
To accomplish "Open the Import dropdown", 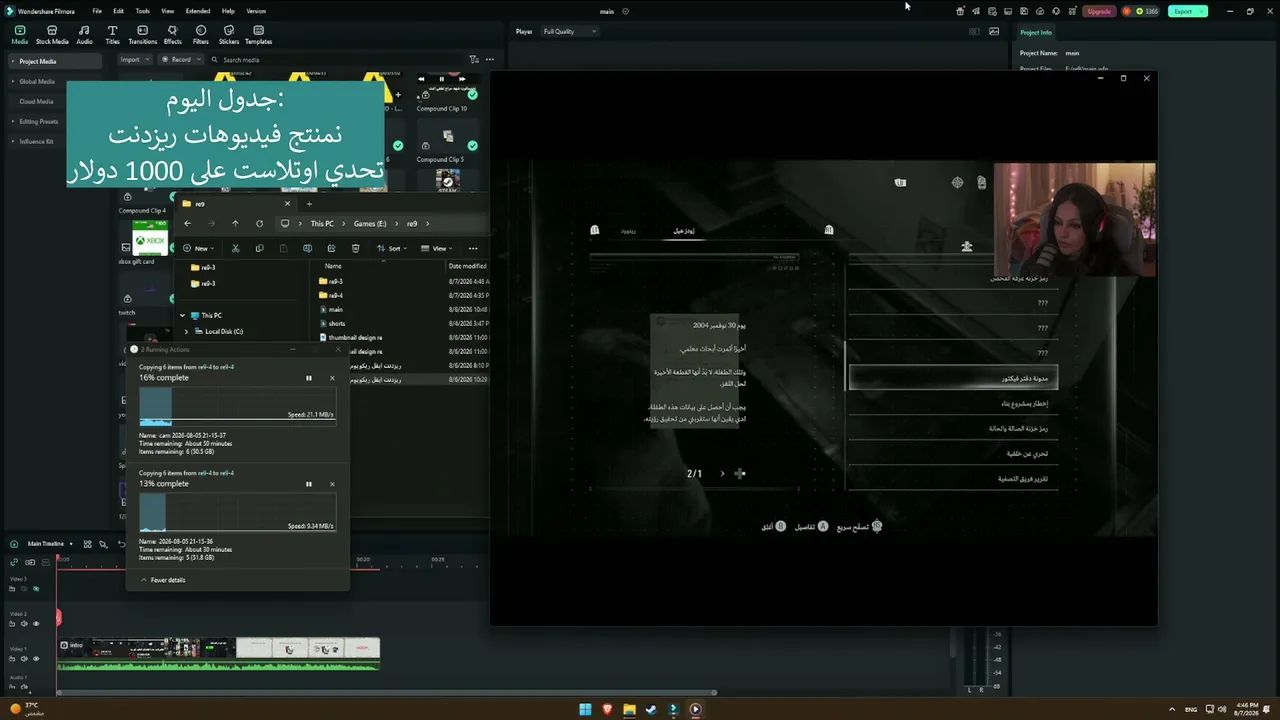I will click(x=133, y=60).
